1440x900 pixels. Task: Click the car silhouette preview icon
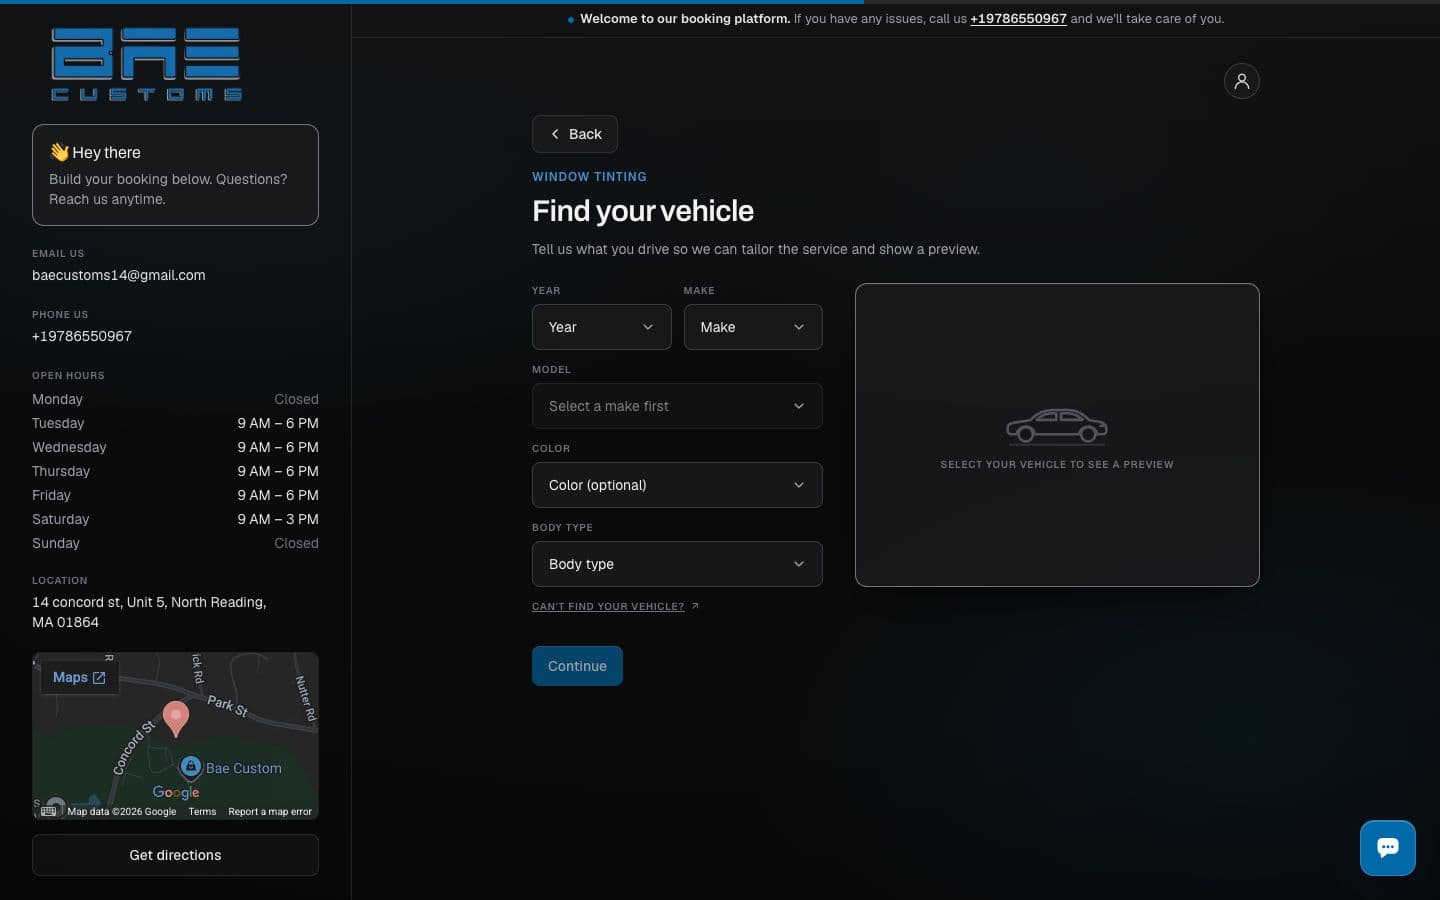tap(1057, 426)
